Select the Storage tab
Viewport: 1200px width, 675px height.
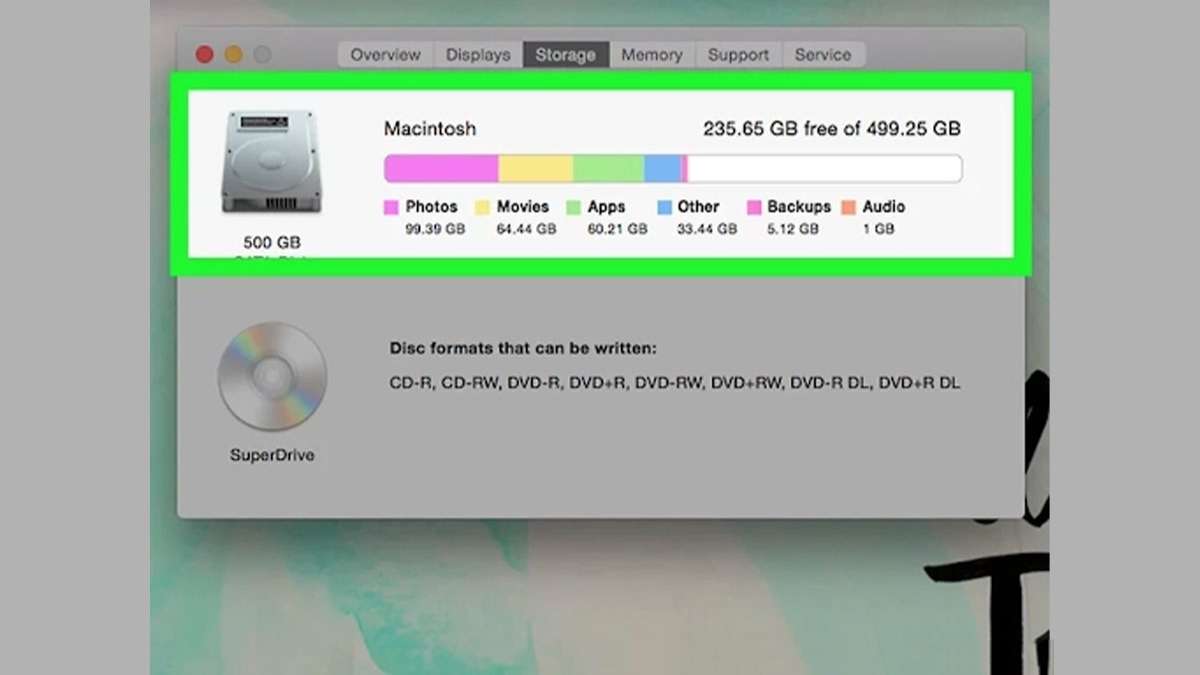pyautogui.click(x=565, y=55)
